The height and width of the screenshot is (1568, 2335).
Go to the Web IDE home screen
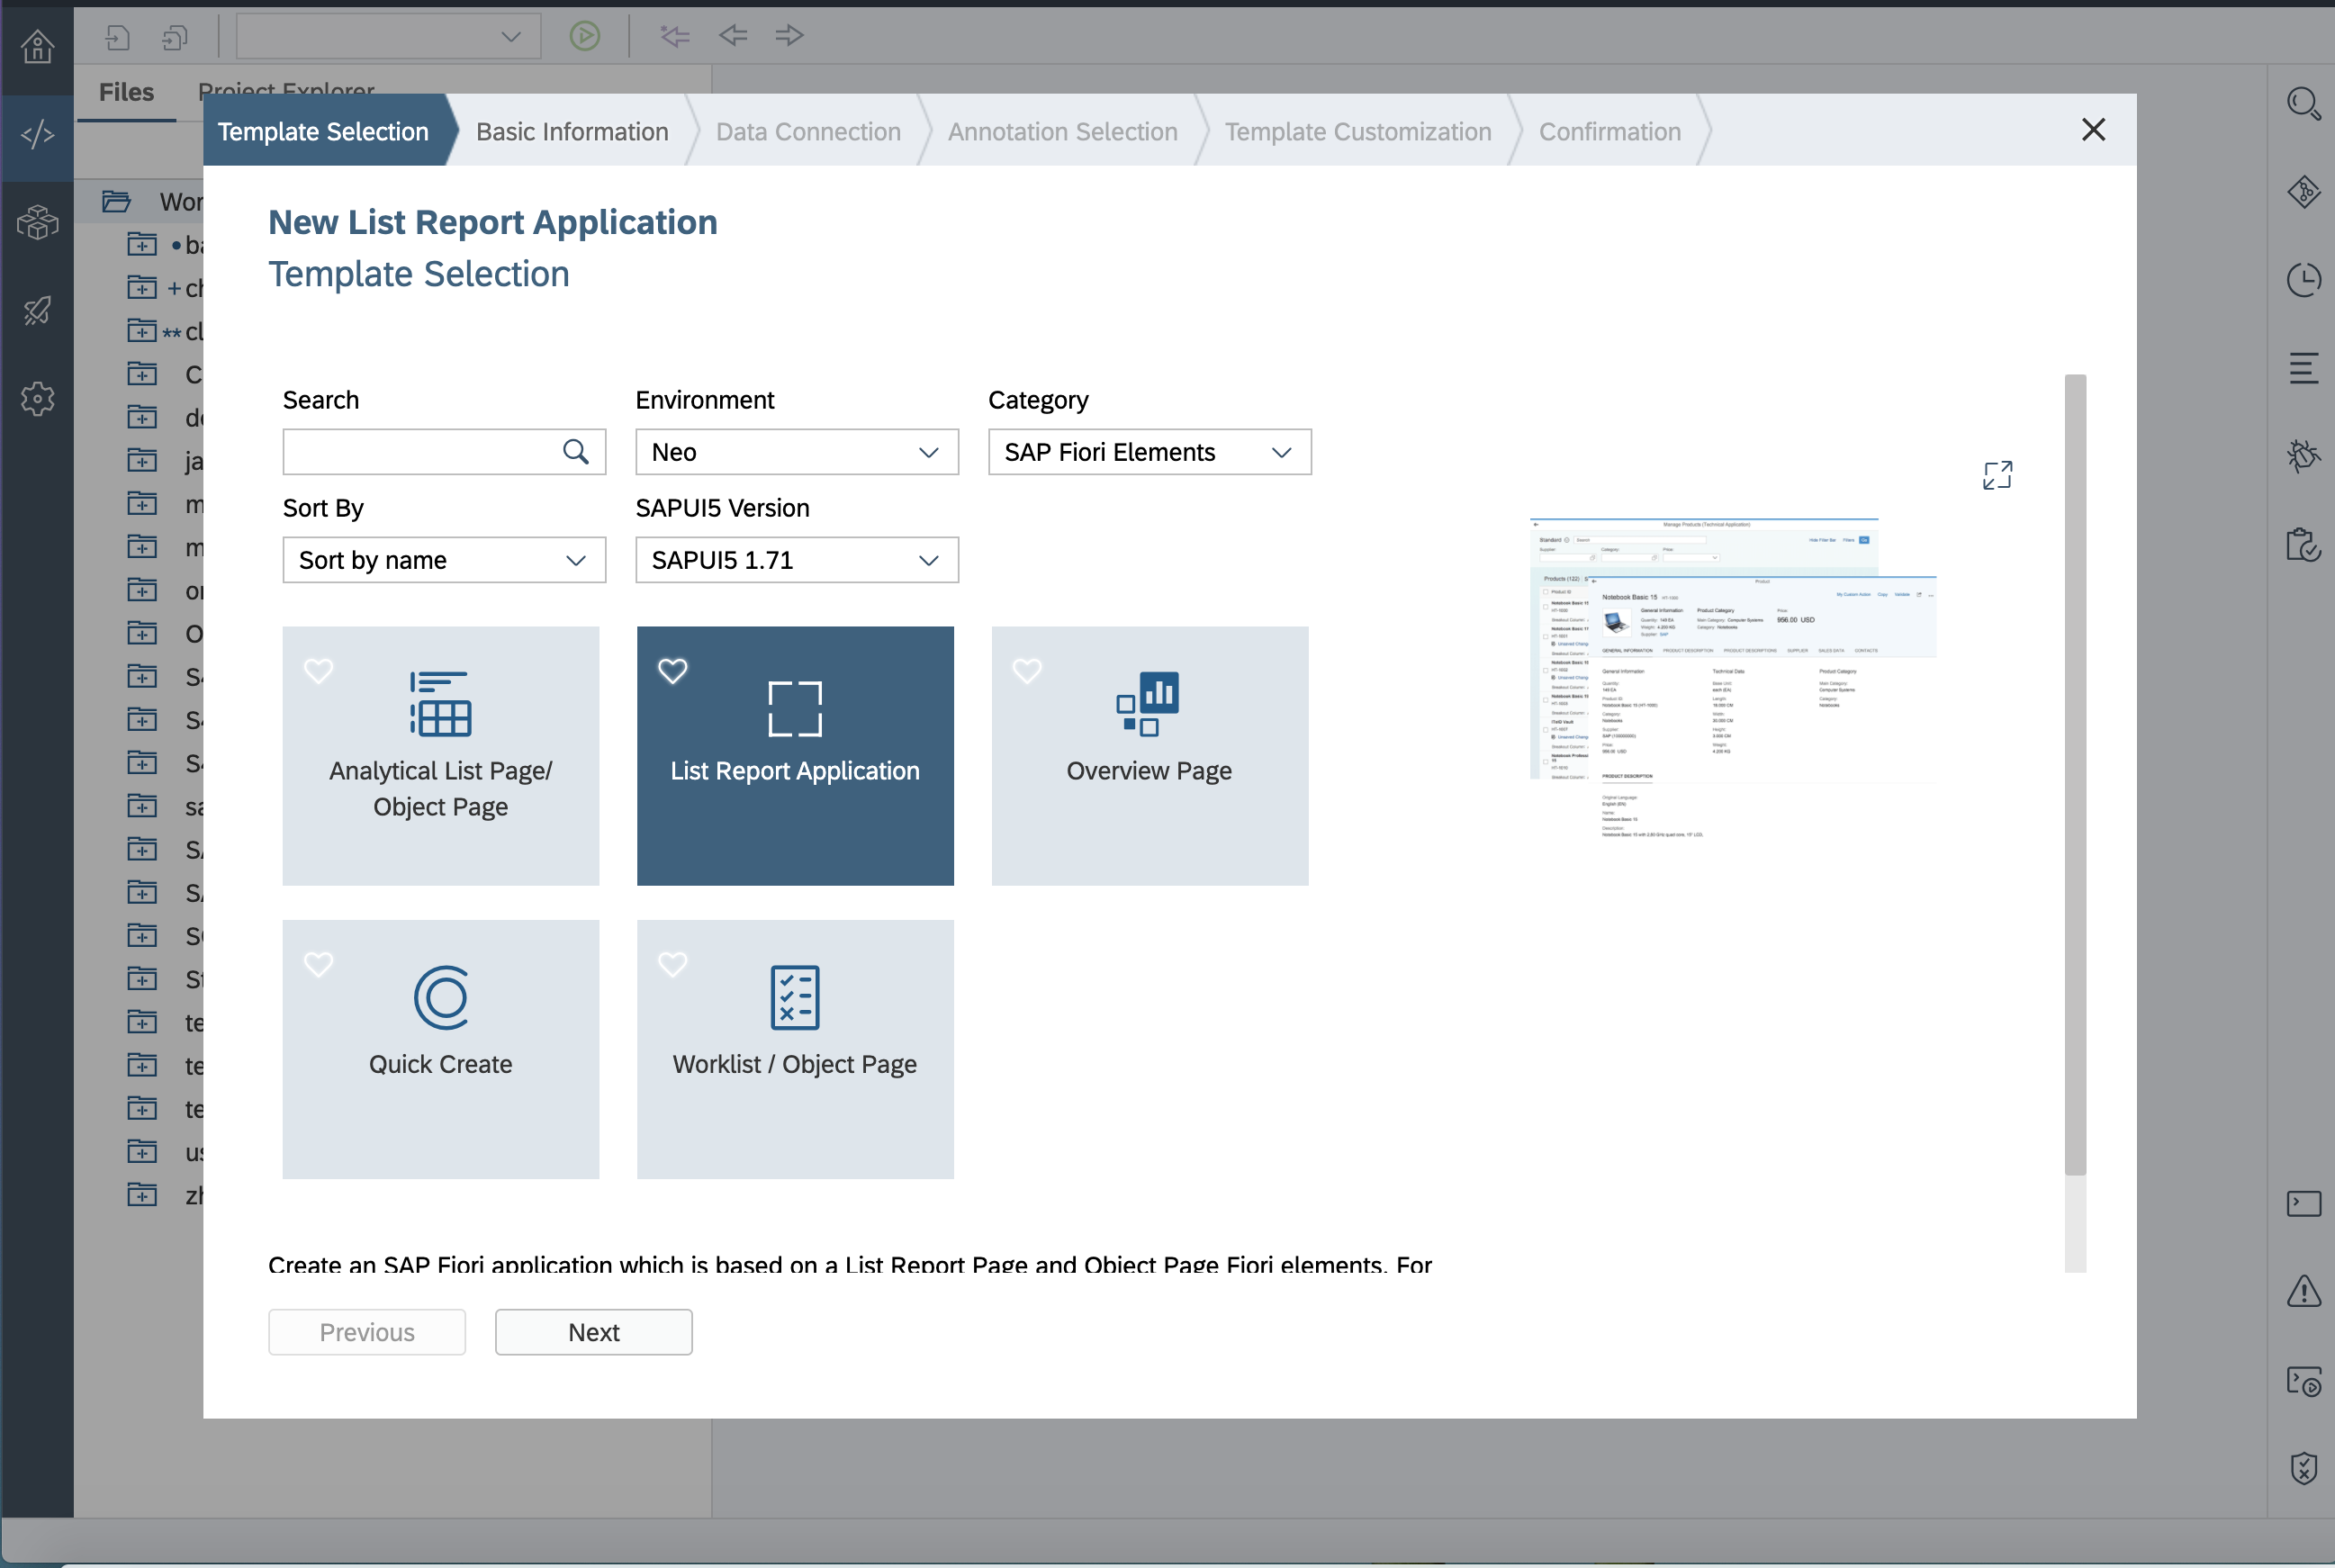pyautogui.click(x=37, y=47)
